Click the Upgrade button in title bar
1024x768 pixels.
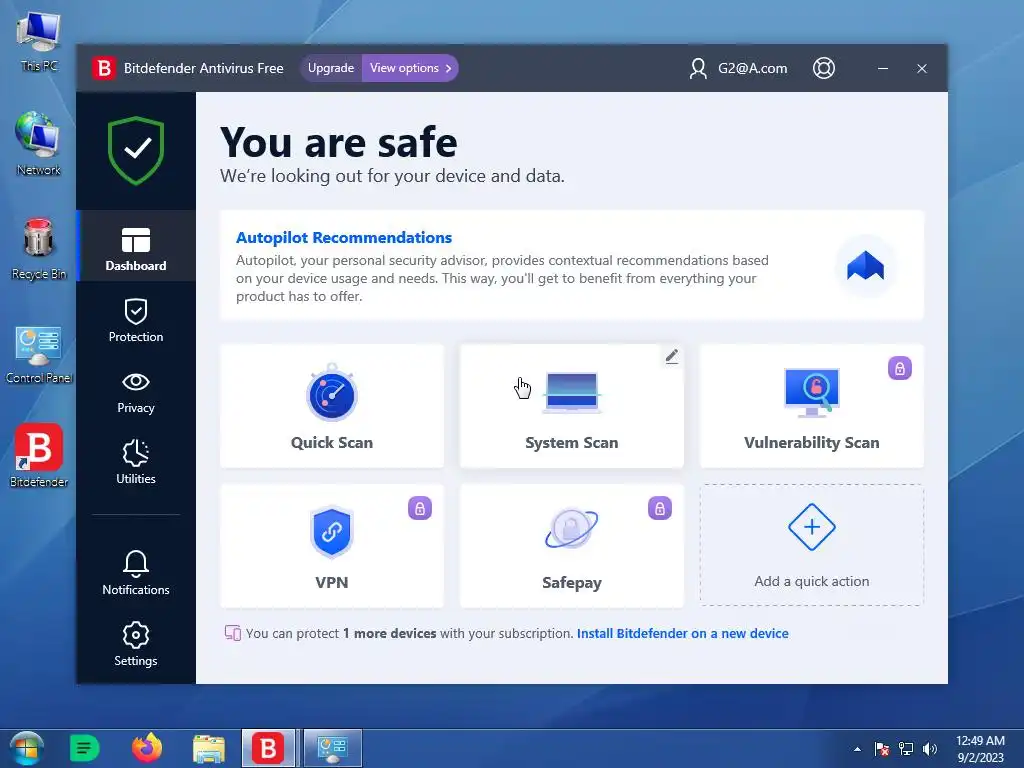click(330, 68)
